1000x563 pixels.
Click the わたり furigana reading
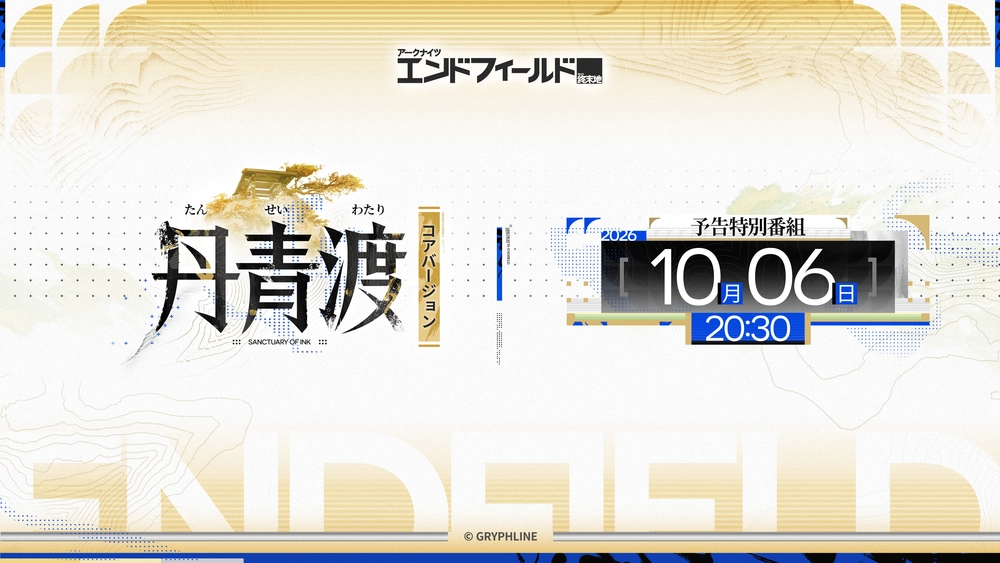click(368, 209)
